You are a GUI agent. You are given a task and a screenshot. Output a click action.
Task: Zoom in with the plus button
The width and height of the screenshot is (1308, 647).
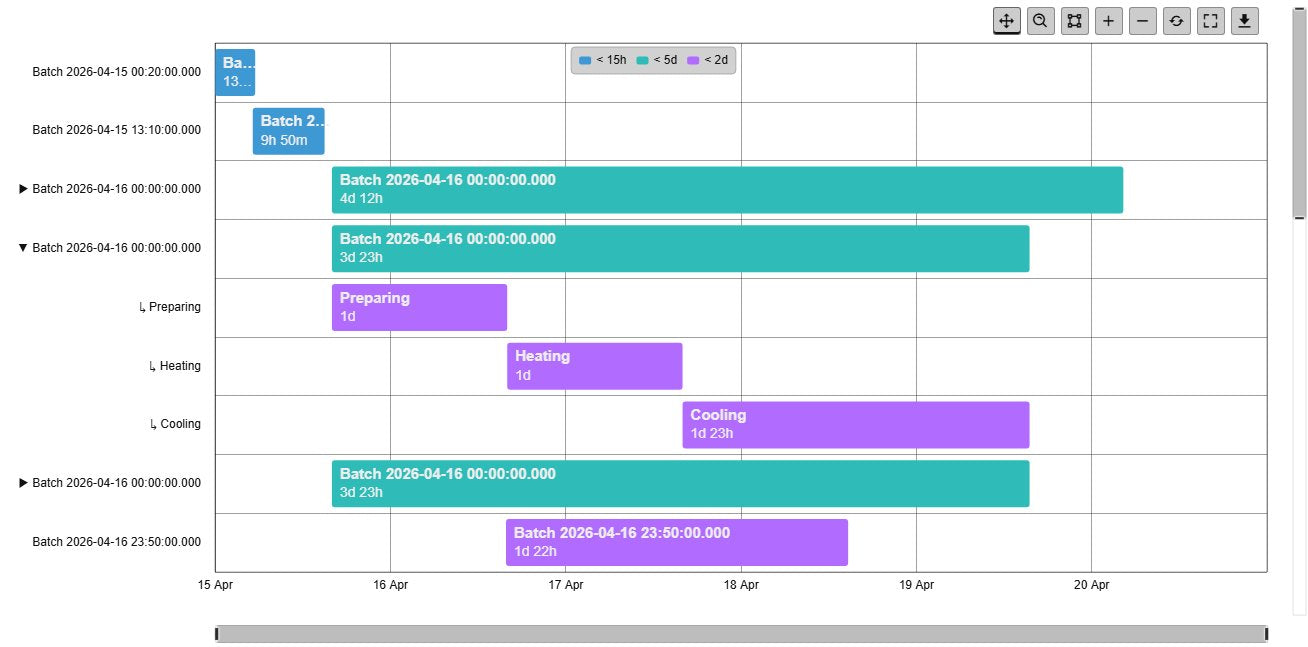click(1109, 21)
